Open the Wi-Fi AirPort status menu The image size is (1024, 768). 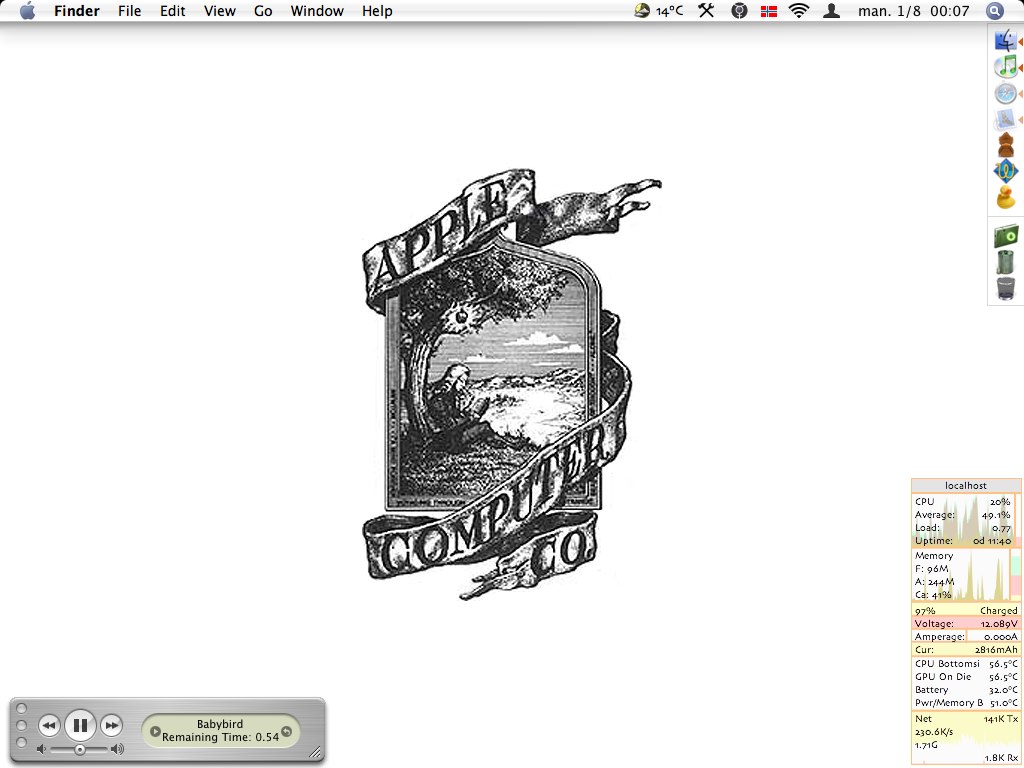point(799,10)
